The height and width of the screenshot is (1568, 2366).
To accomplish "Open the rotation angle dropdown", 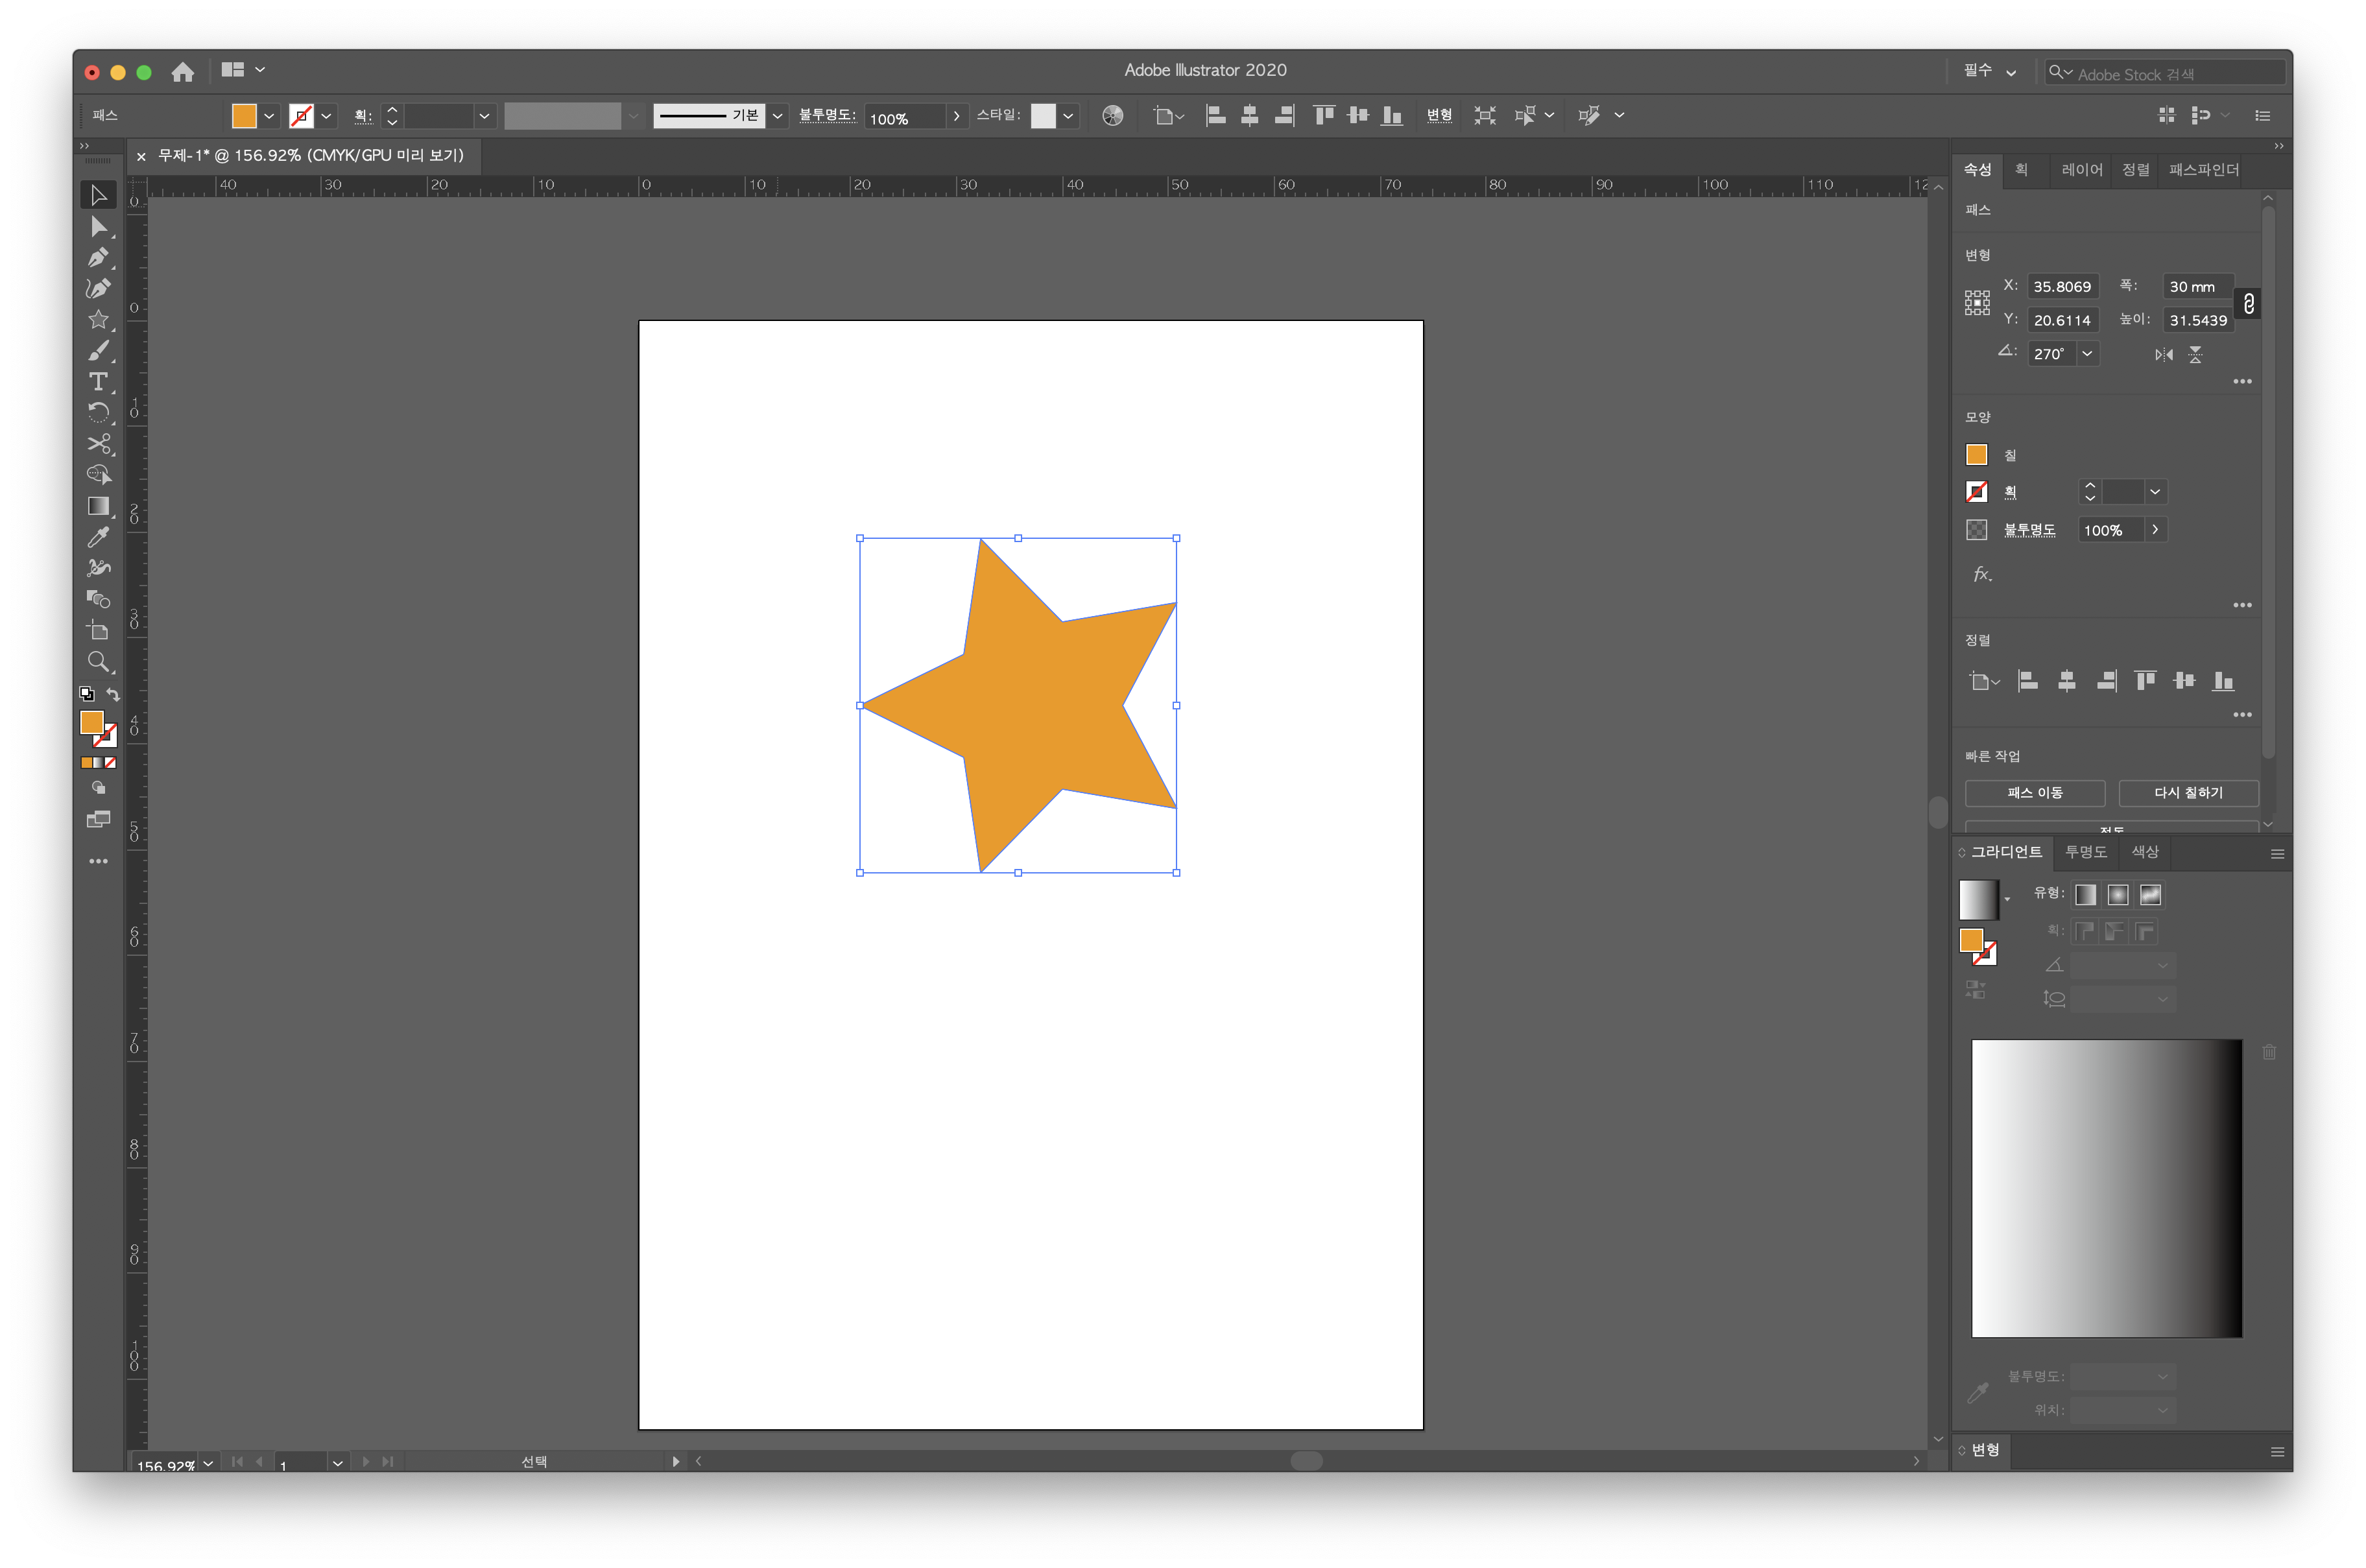I will [2087, 354].
